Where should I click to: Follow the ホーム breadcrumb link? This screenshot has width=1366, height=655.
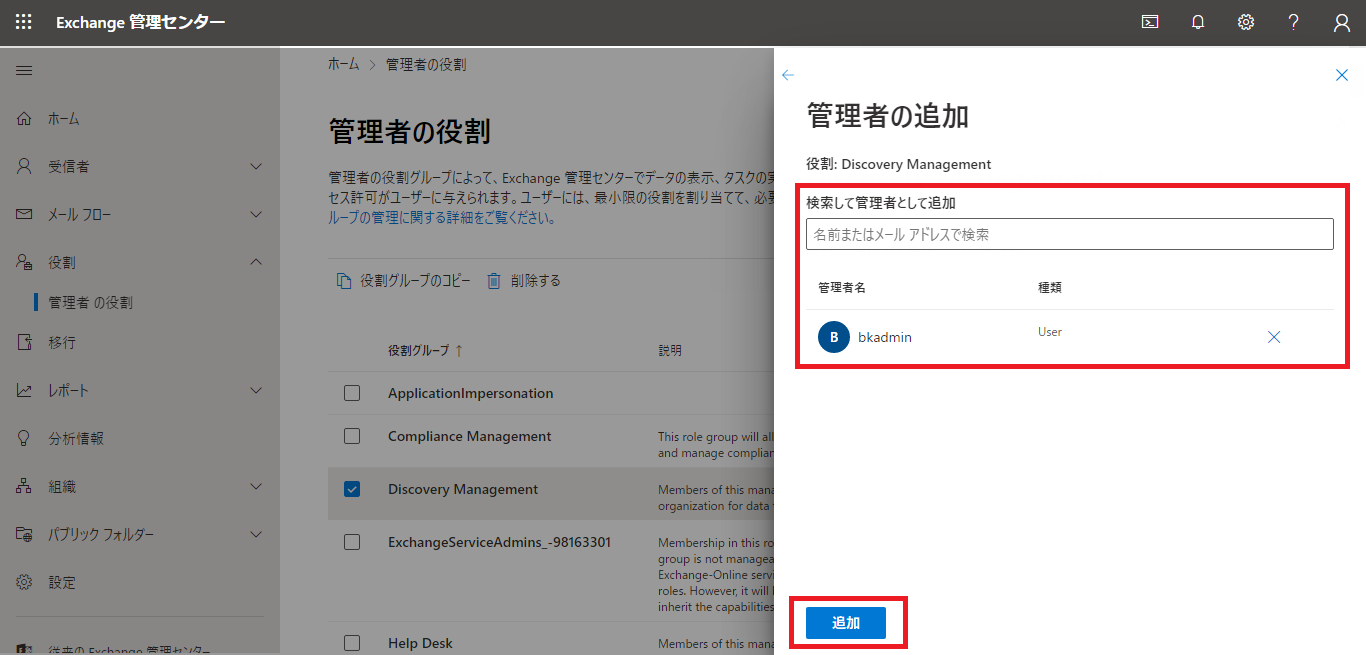point(343,64)
